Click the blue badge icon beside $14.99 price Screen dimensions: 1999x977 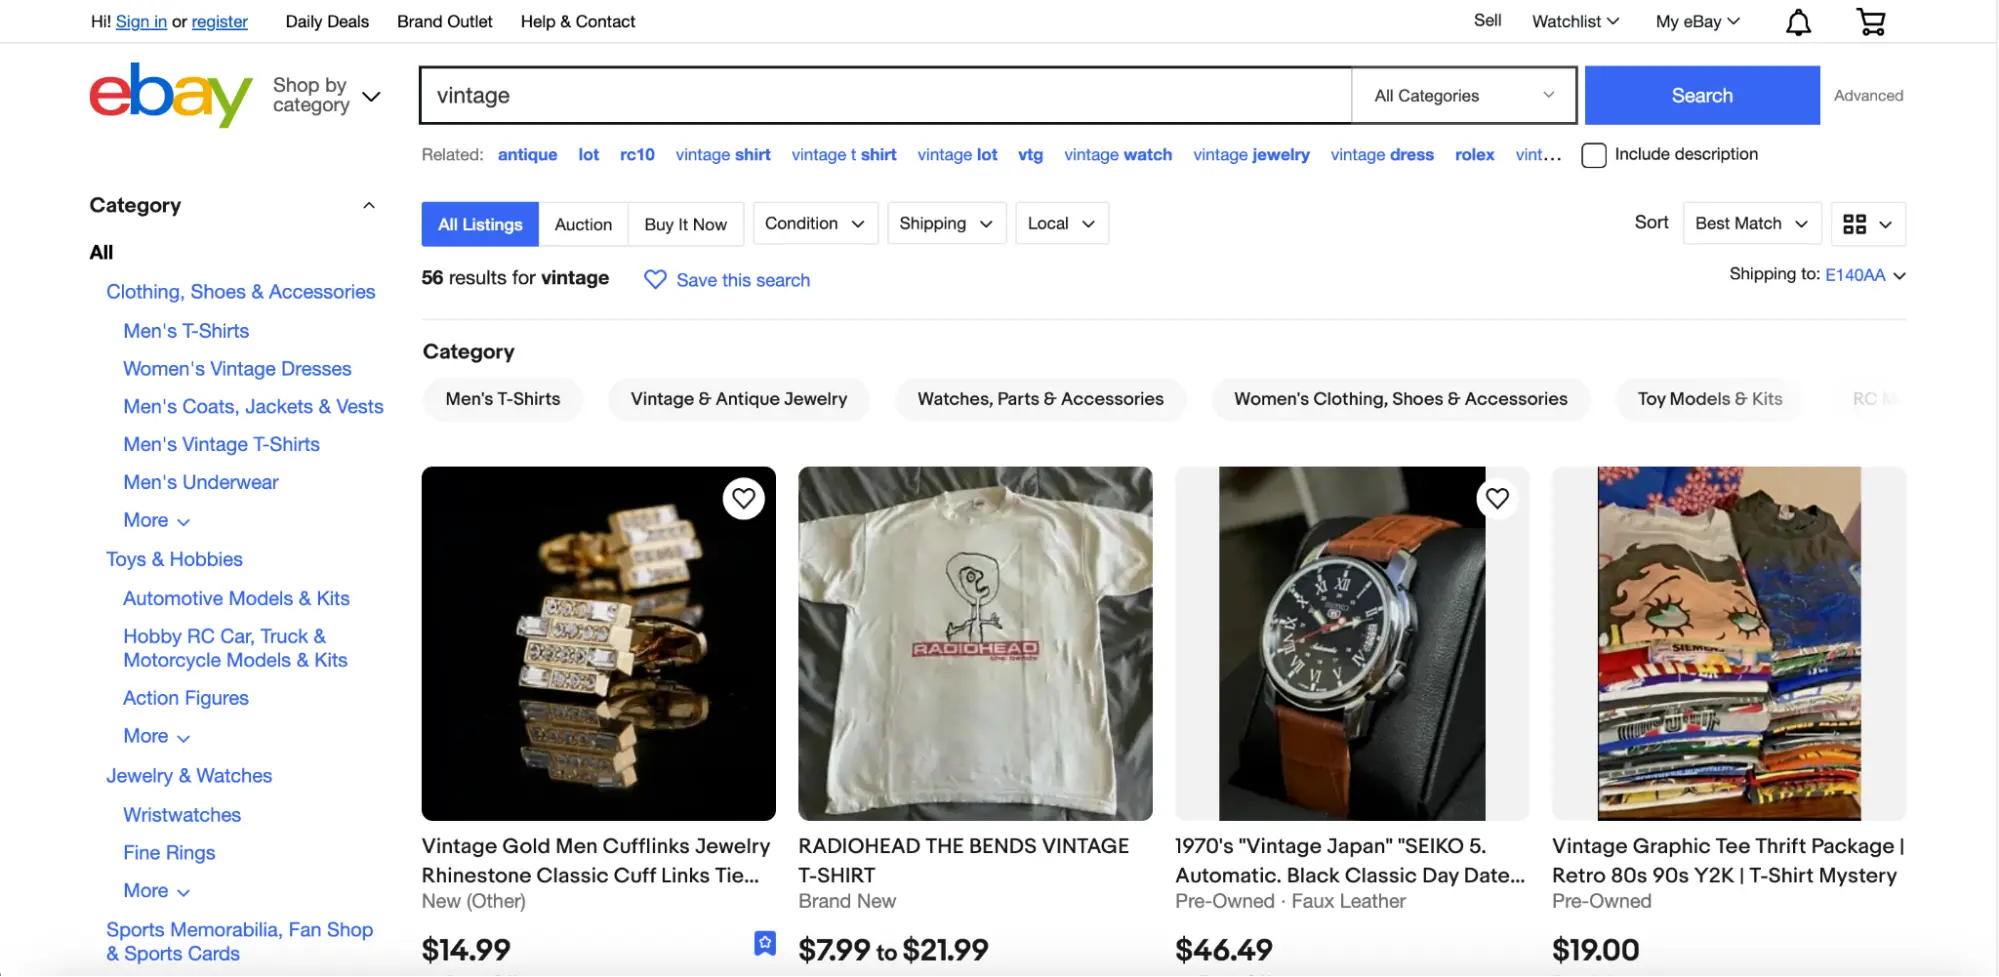[x=765, y=943]
